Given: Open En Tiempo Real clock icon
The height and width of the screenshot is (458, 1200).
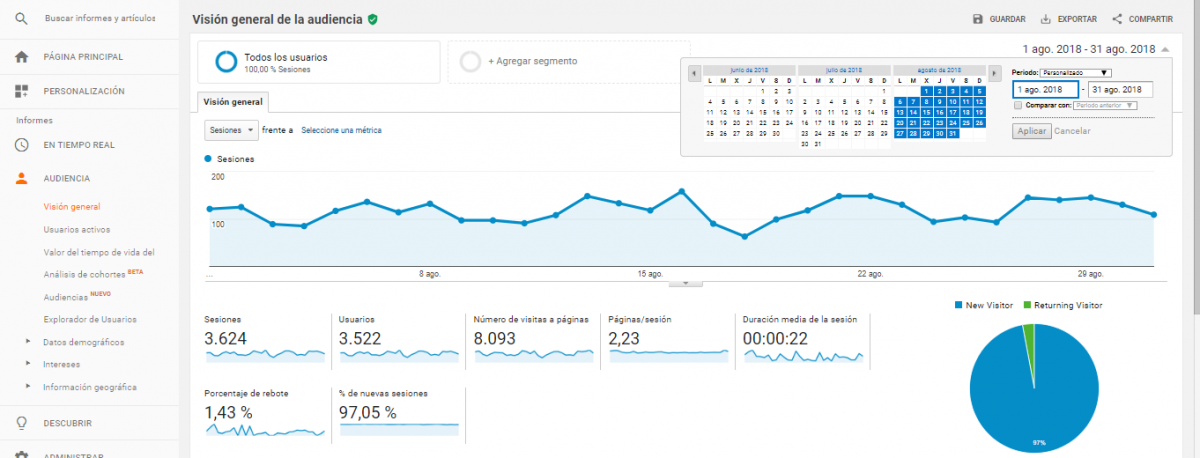Looking at the screenshot, I should (22, 144).
